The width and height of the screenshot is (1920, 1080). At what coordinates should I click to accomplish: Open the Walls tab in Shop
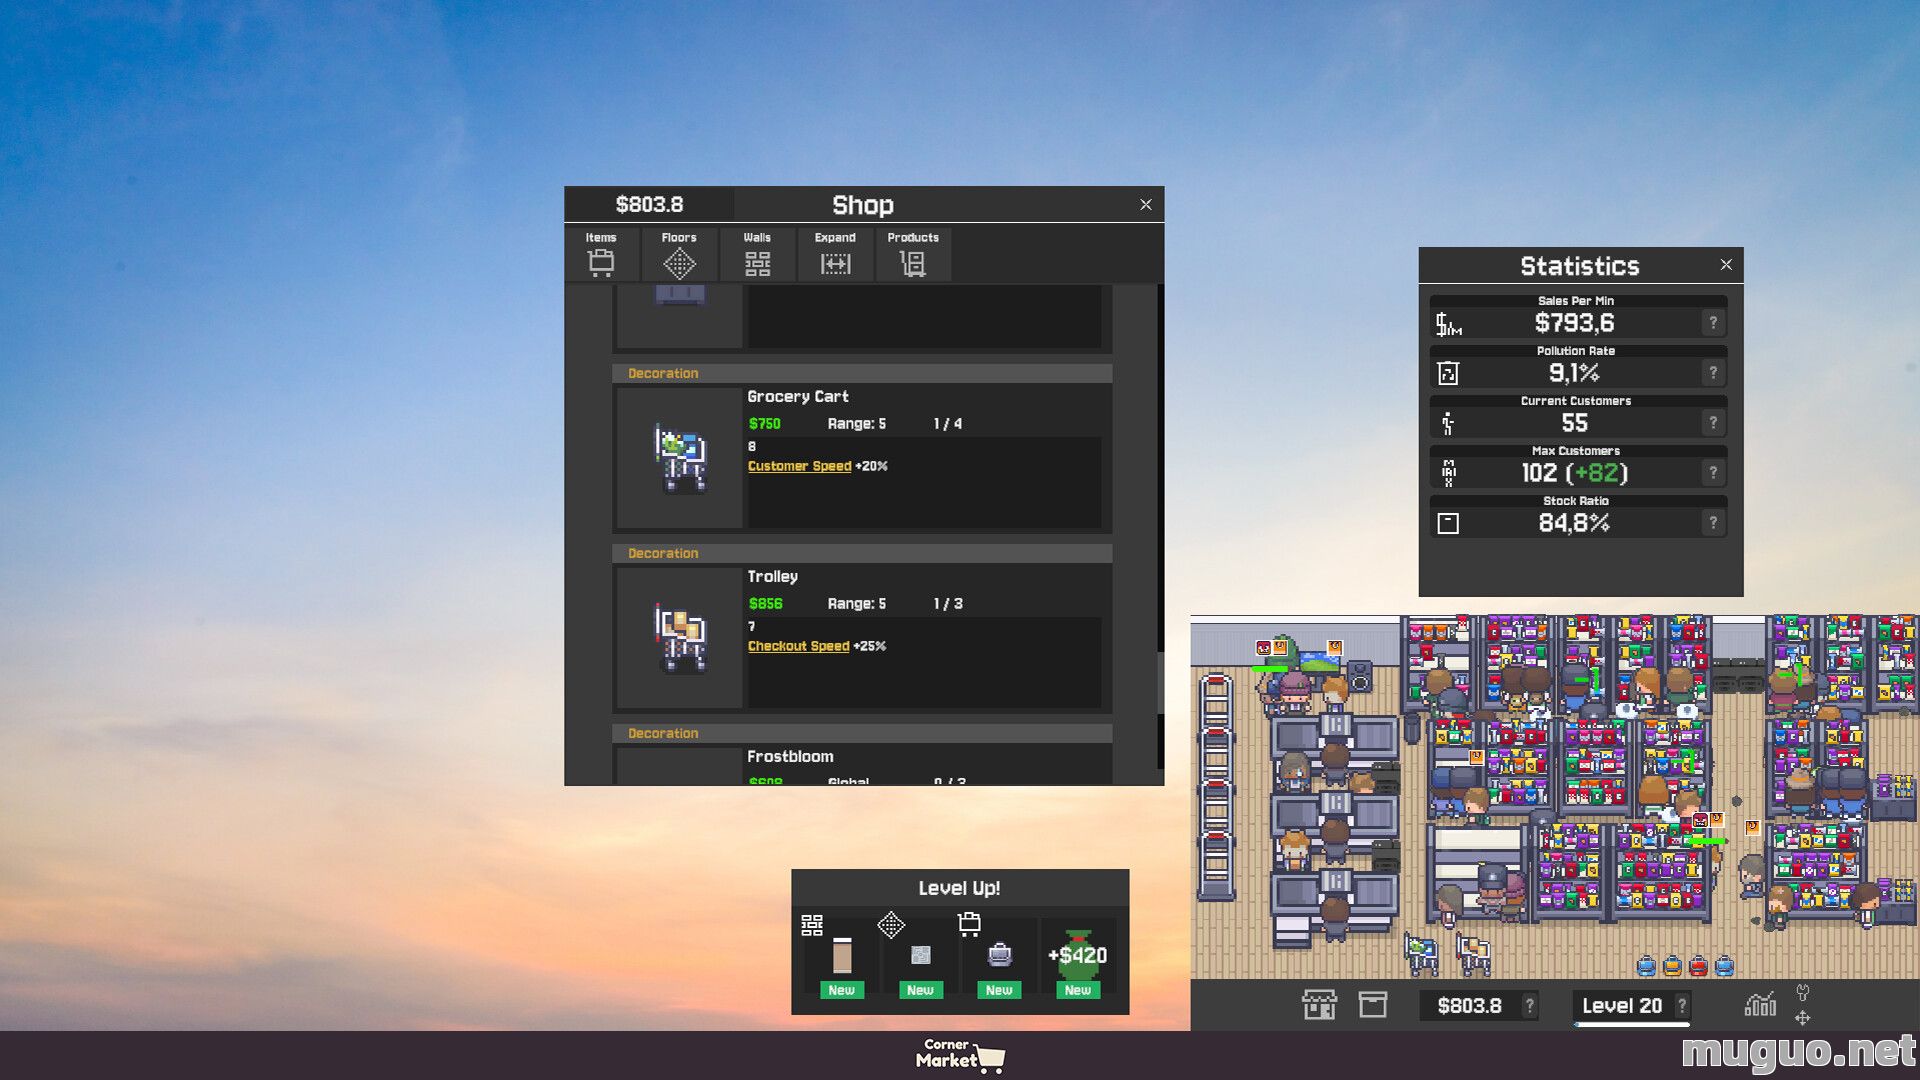(x=757, y=254)
